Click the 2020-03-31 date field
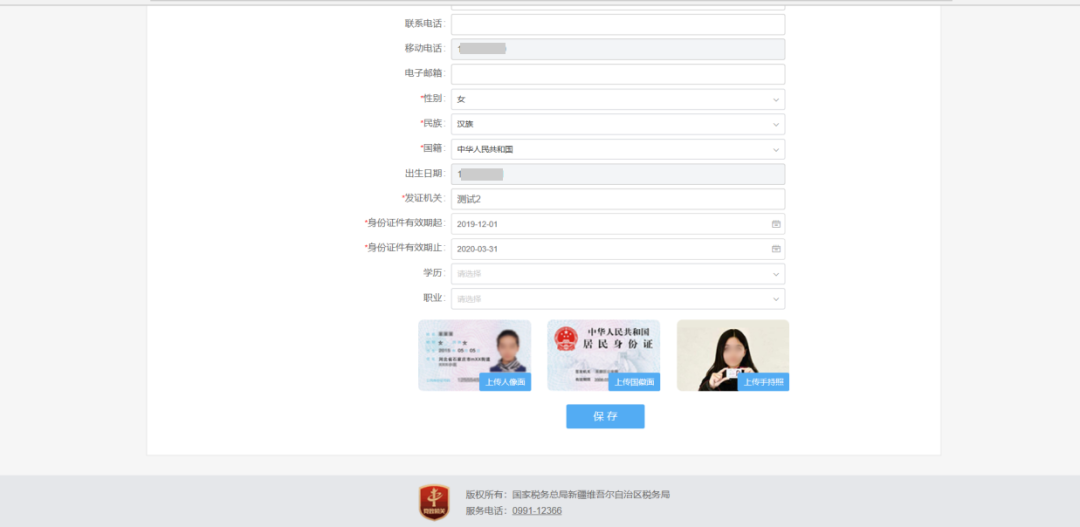Image resolution: width=1080 pixels, height=527 pixels. pyautogui.click(x=618, y=249)
